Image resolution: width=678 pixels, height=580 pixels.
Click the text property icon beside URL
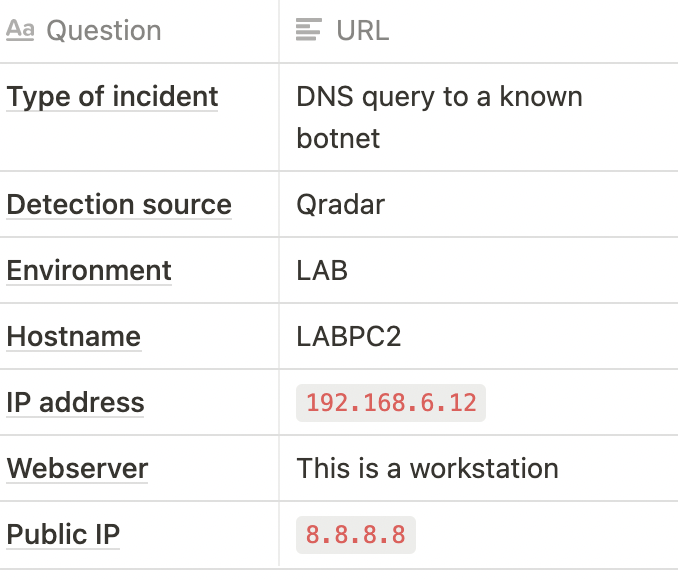coord(309,29)
